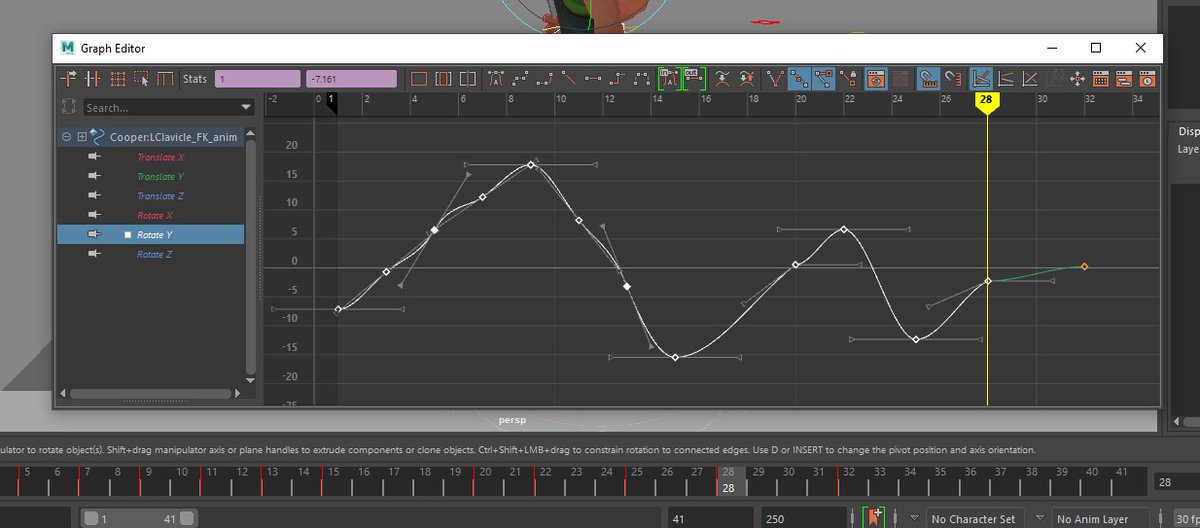
Task: Toggle Auto Load Graph Editor
Action: pos(876,78)
